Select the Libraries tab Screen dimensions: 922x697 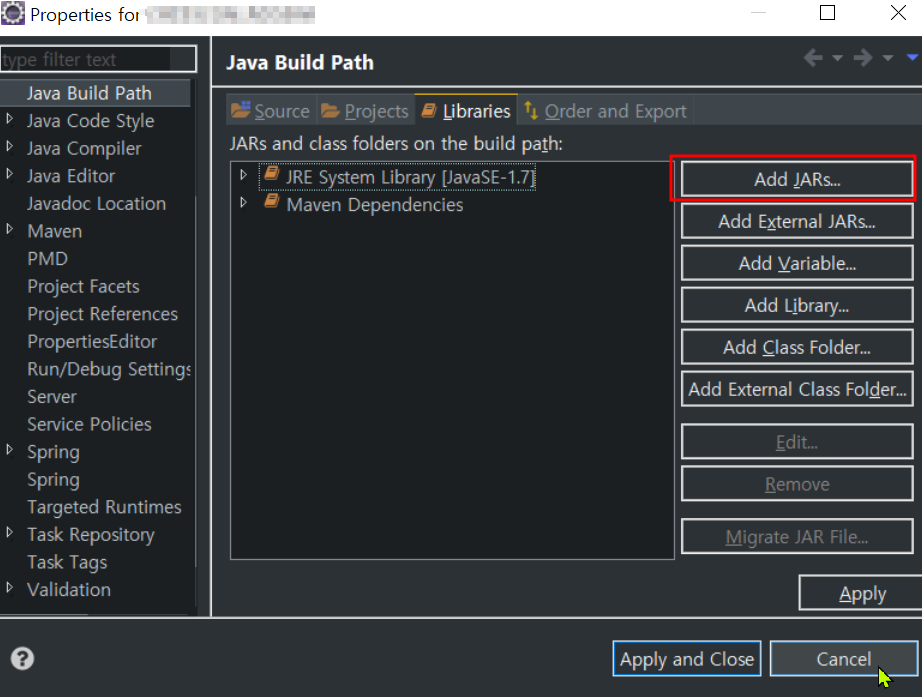tap(466, 110)
